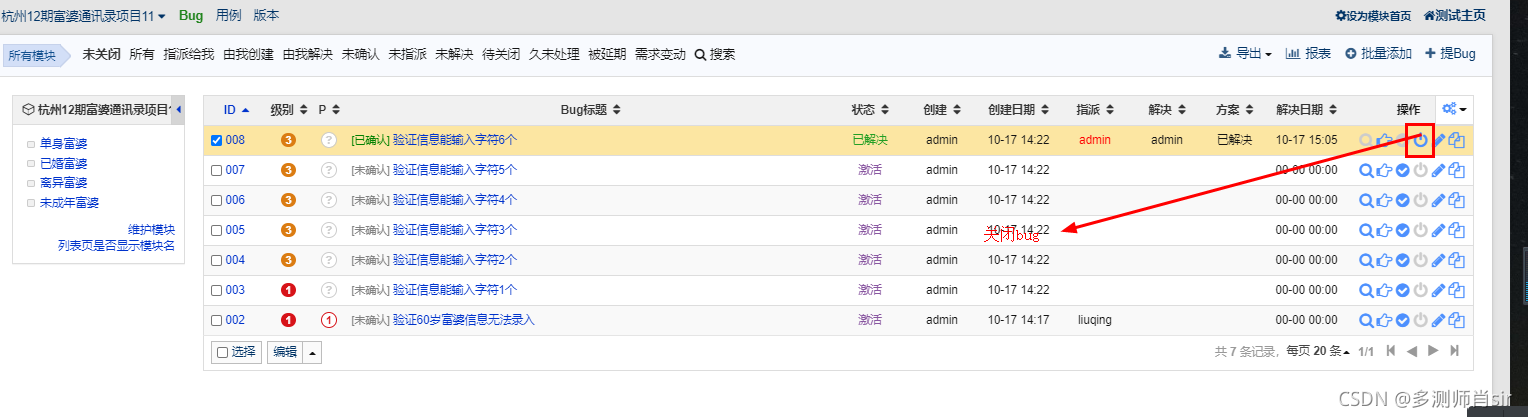This screenshot has height=417, width=1528.
Task: Click the 设为模块首页 link
Action: pos(1374,16)
